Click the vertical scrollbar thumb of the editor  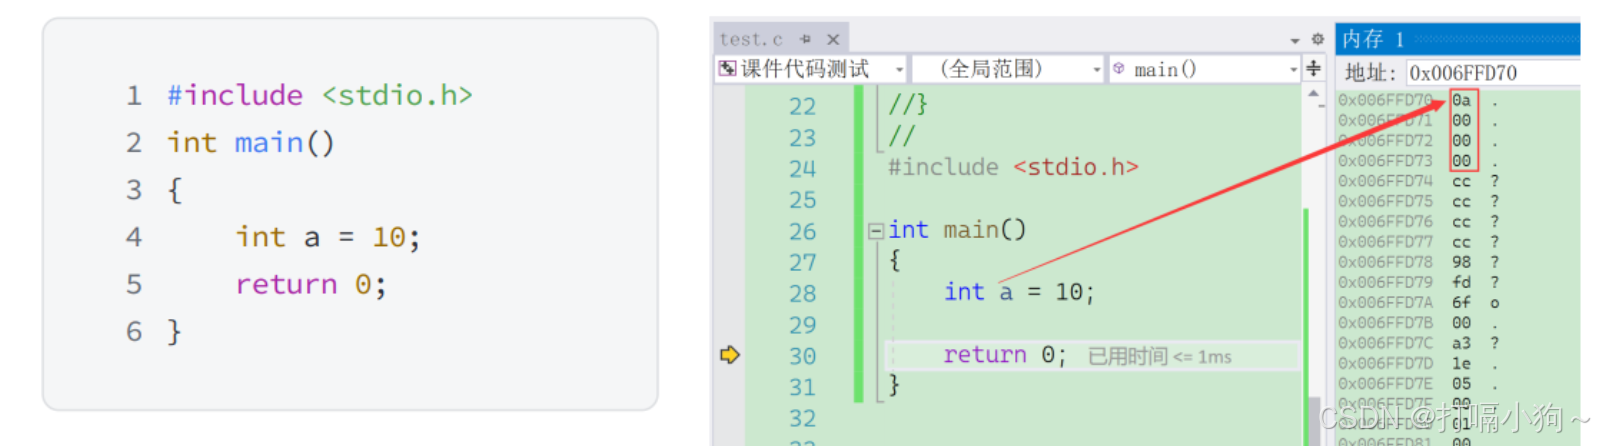click(x=1313, y=420)
